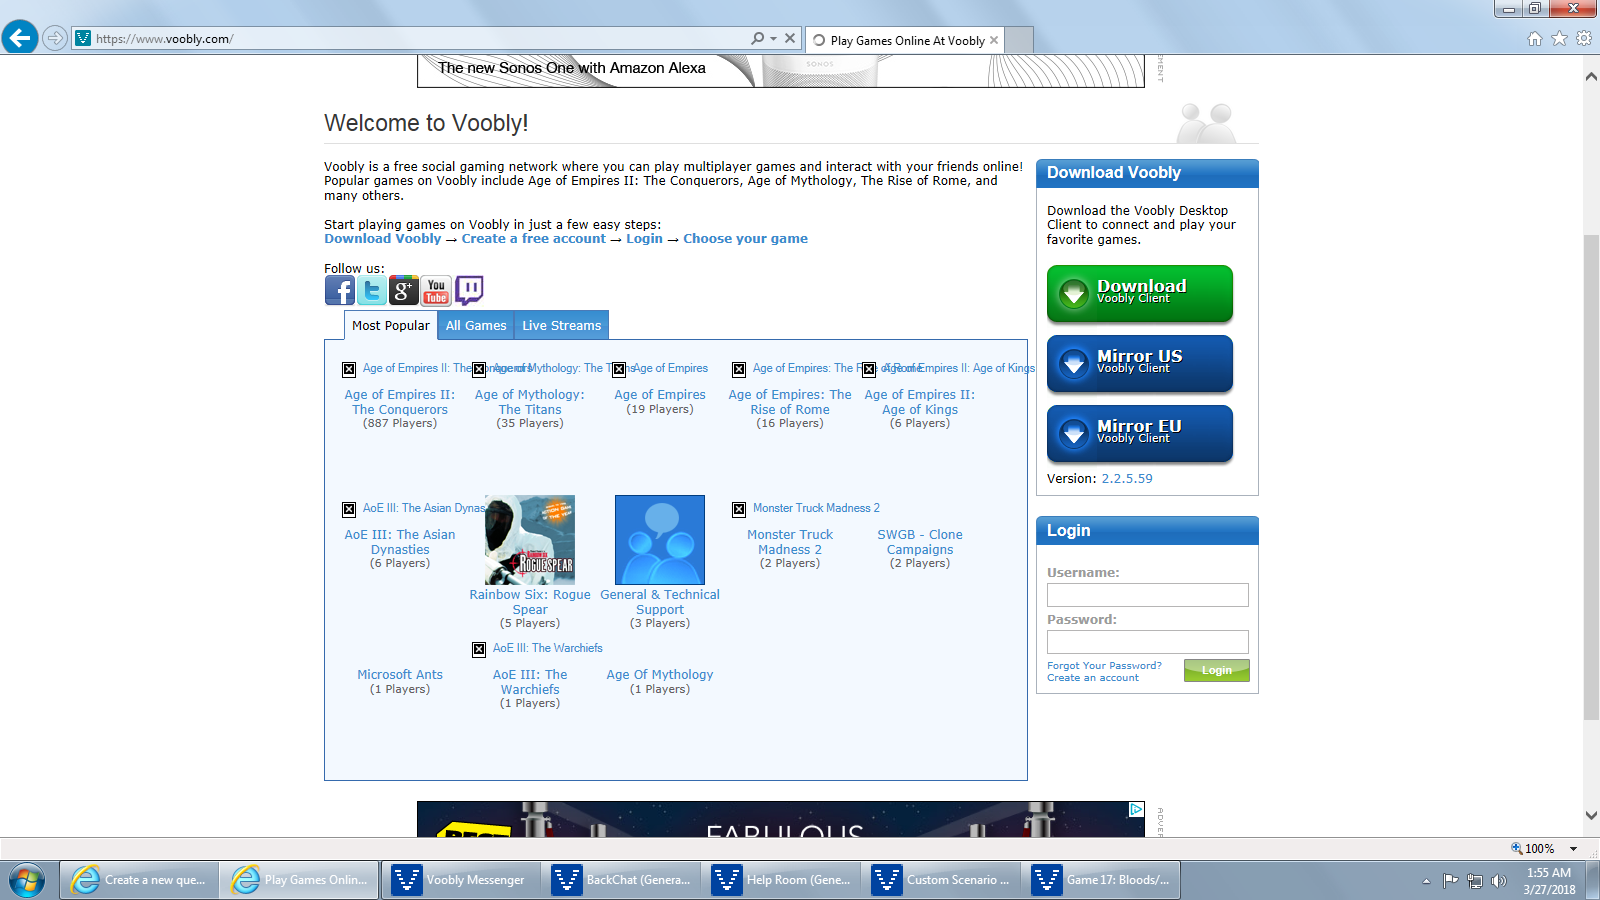The height and width of the screenshot is (900, 1600).
Task: Open Voobly's Twitter page icon
Action: tap(372, 290)
